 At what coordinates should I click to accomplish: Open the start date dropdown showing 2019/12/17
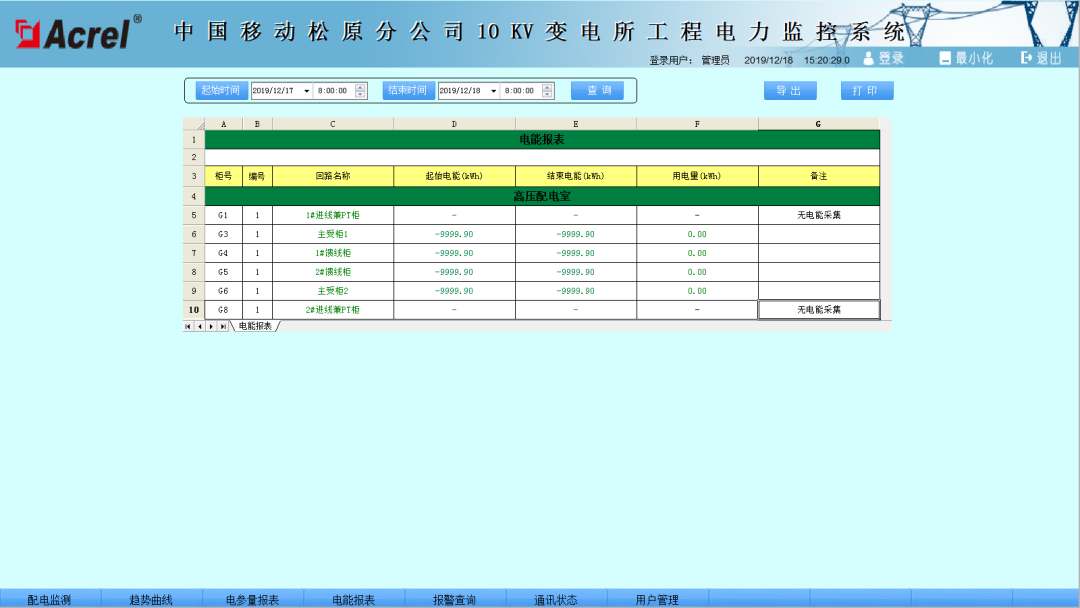307,90
